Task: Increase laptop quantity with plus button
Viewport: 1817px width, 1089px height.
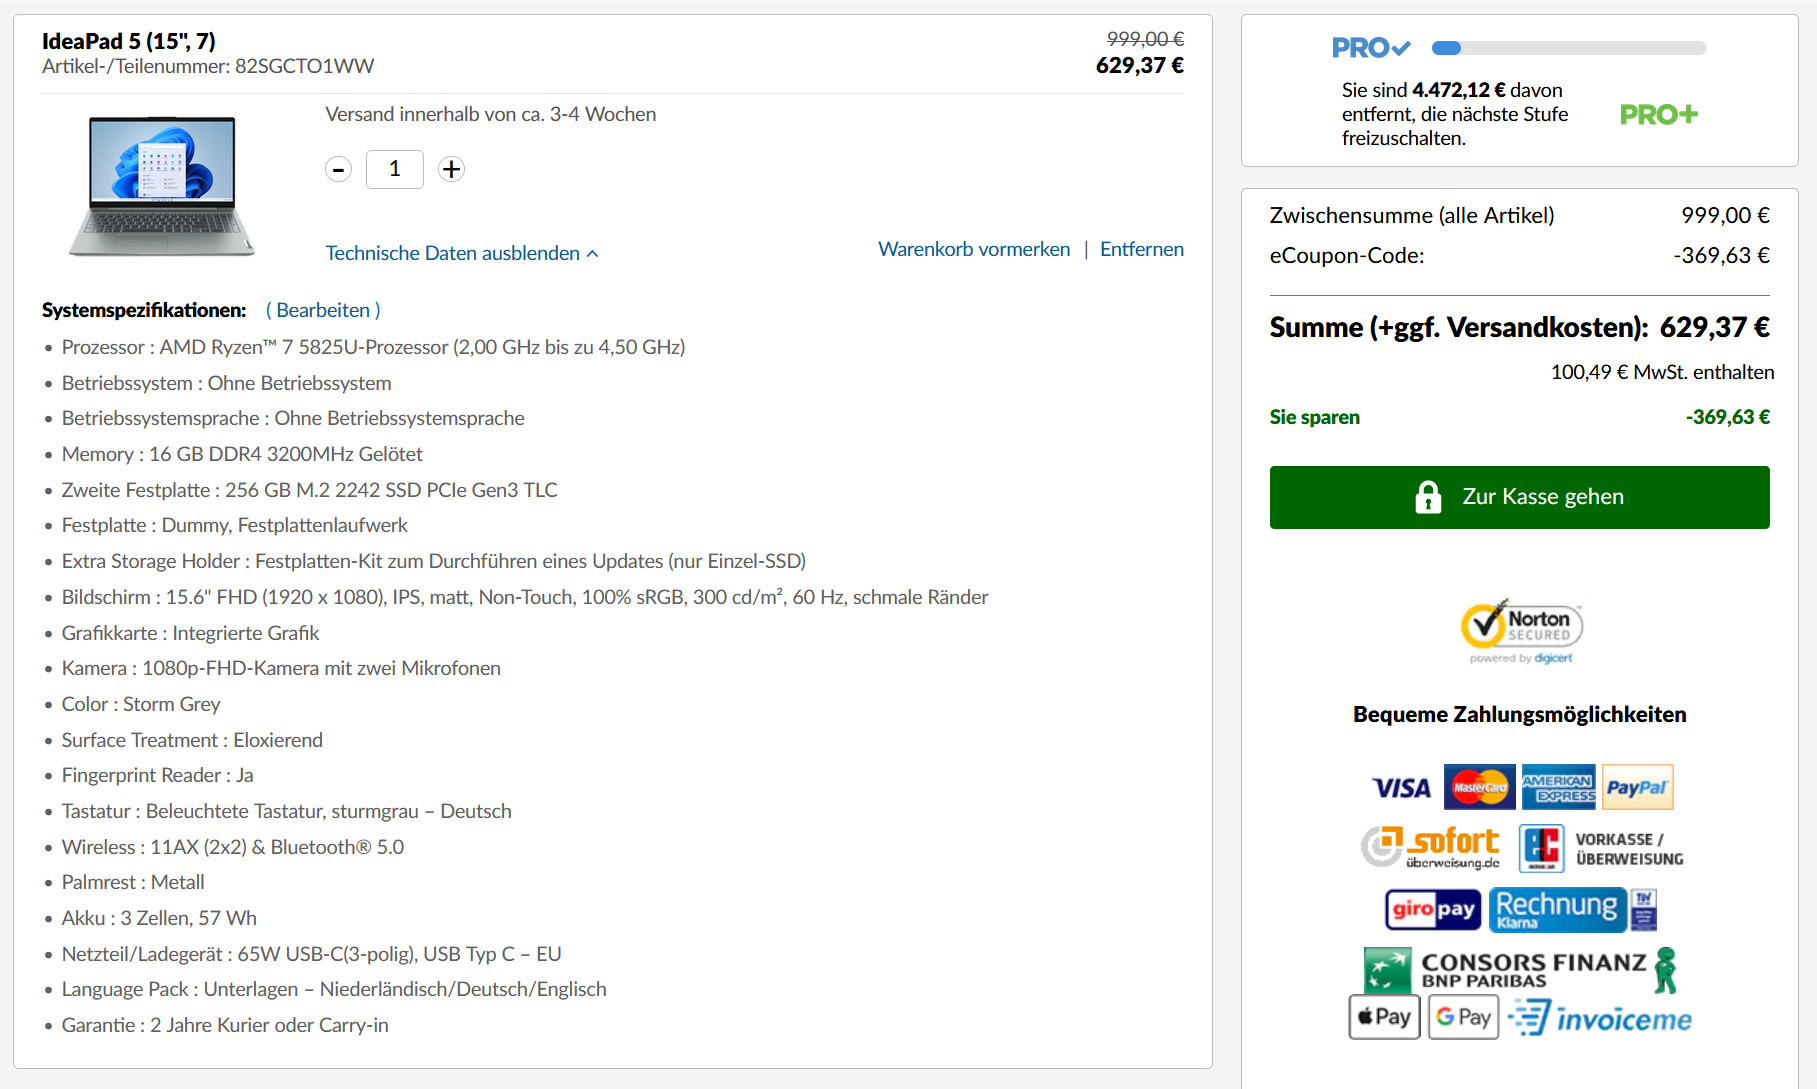Action: [452, 169]
